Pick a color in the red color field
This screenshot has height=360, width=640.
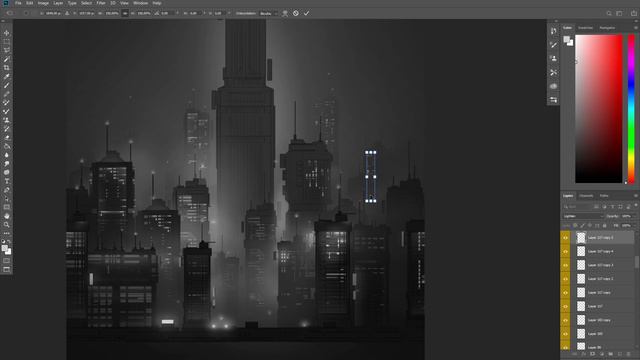(599, 109)
